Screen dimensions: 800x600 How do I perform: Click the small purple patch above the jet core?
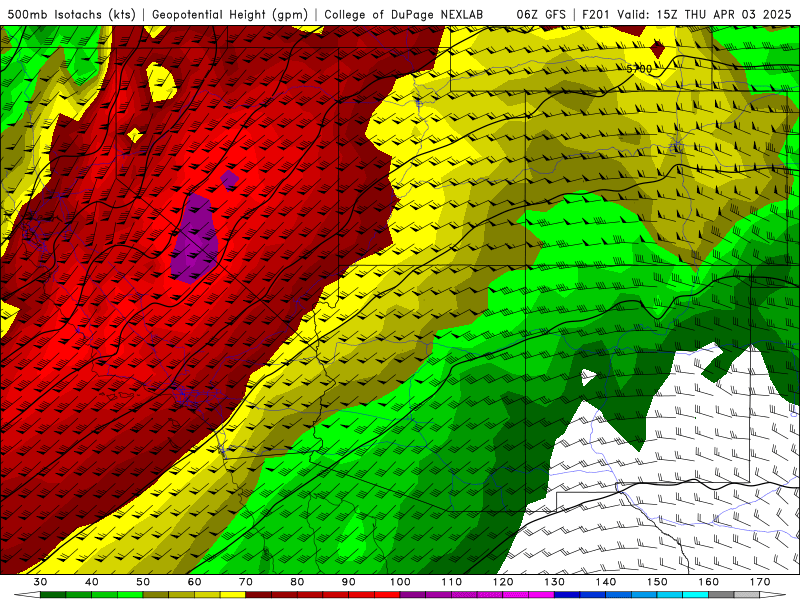[x=230, y=179]
